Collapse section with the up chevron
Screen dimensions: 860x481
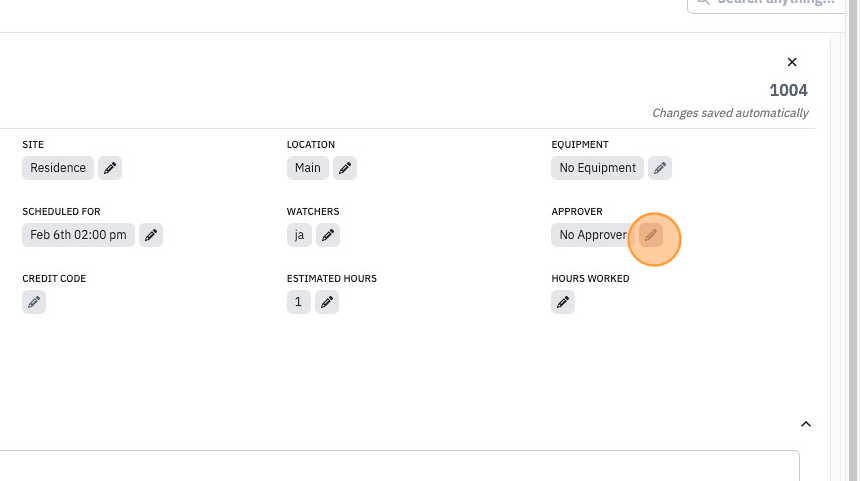click(806, 424)
